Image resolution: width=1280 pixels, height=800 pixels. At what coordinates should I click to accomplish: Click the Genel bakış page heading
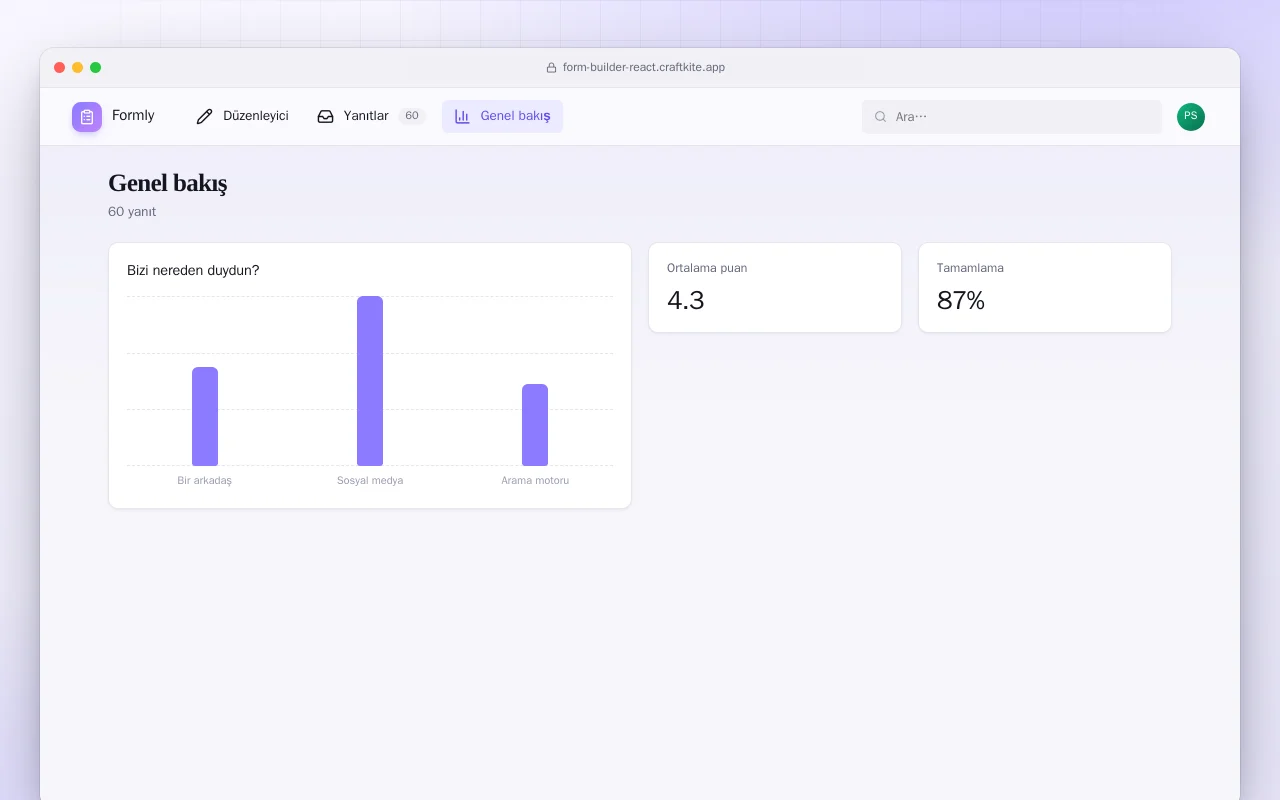pyautogui.click(x=168, y=183)
